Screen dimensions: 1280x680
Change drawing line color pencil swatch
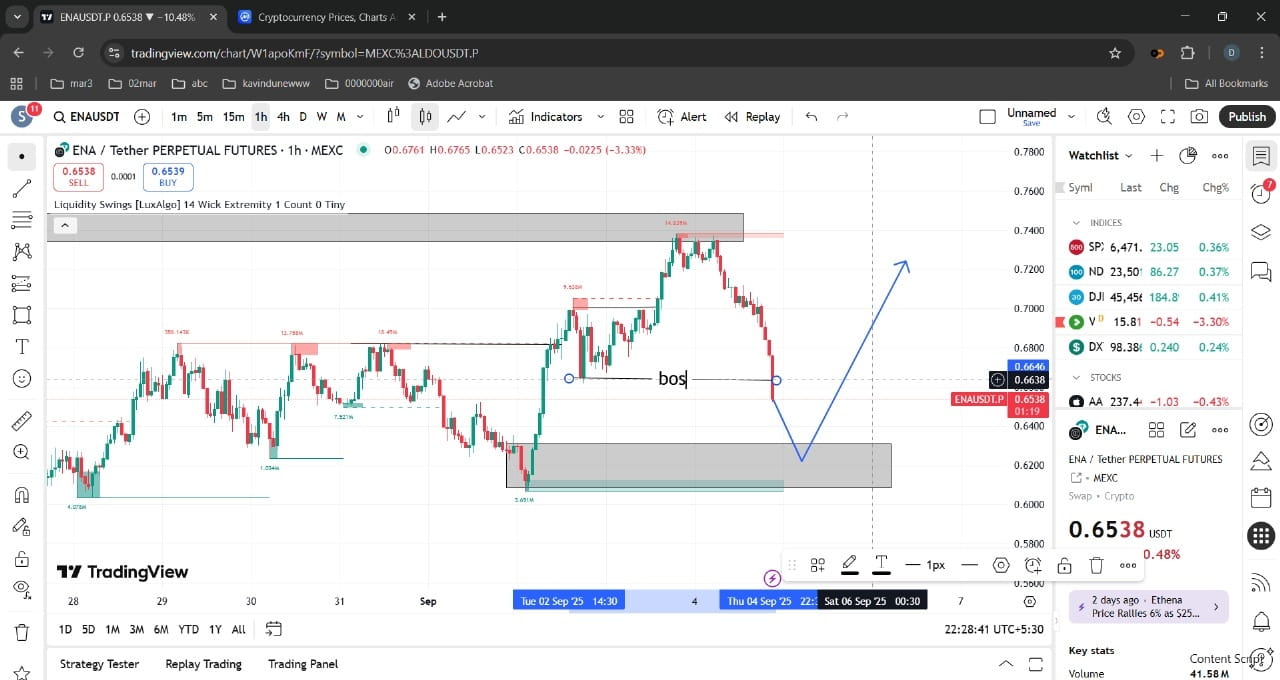click(x=849, y=565)
